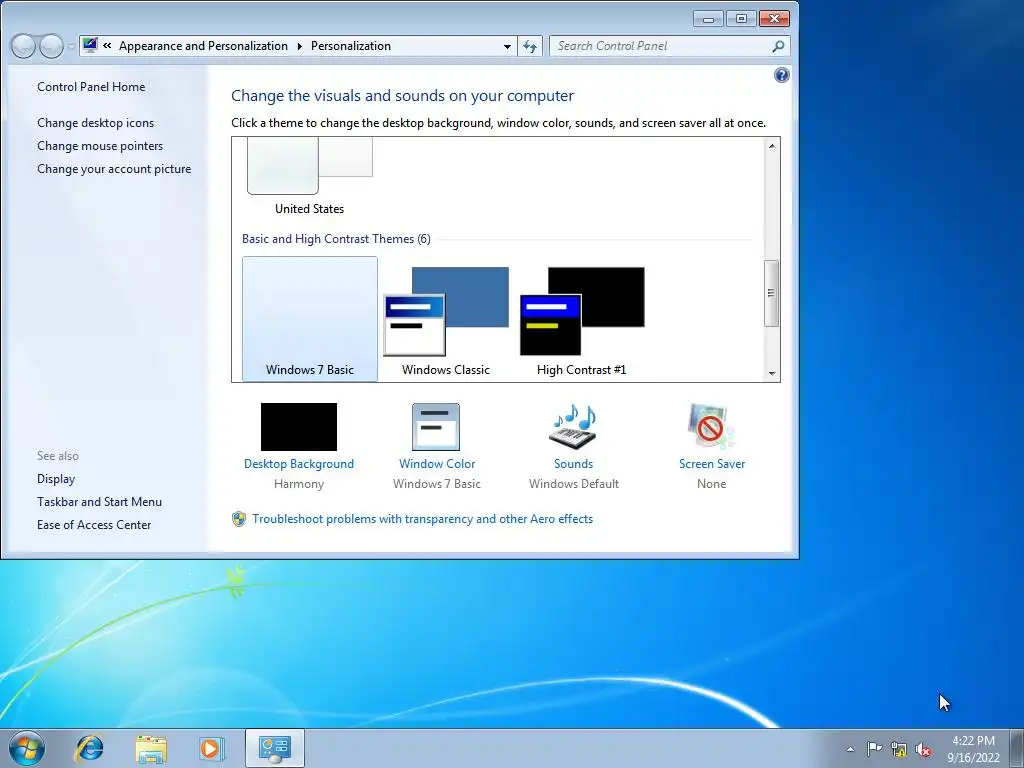Screen dimensions: 1024x768
Task: Open Action Center flag tray icon
Action: click(x=874, y=749)
